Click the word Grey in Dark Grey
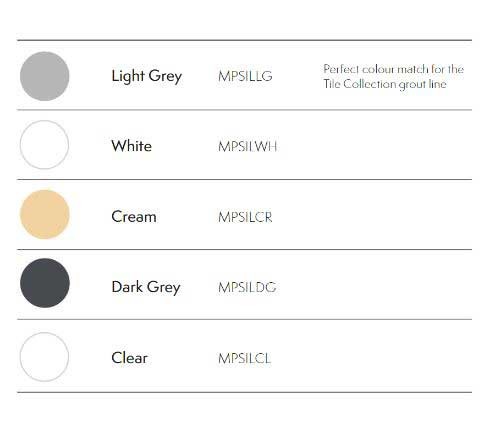 (164, 288)
